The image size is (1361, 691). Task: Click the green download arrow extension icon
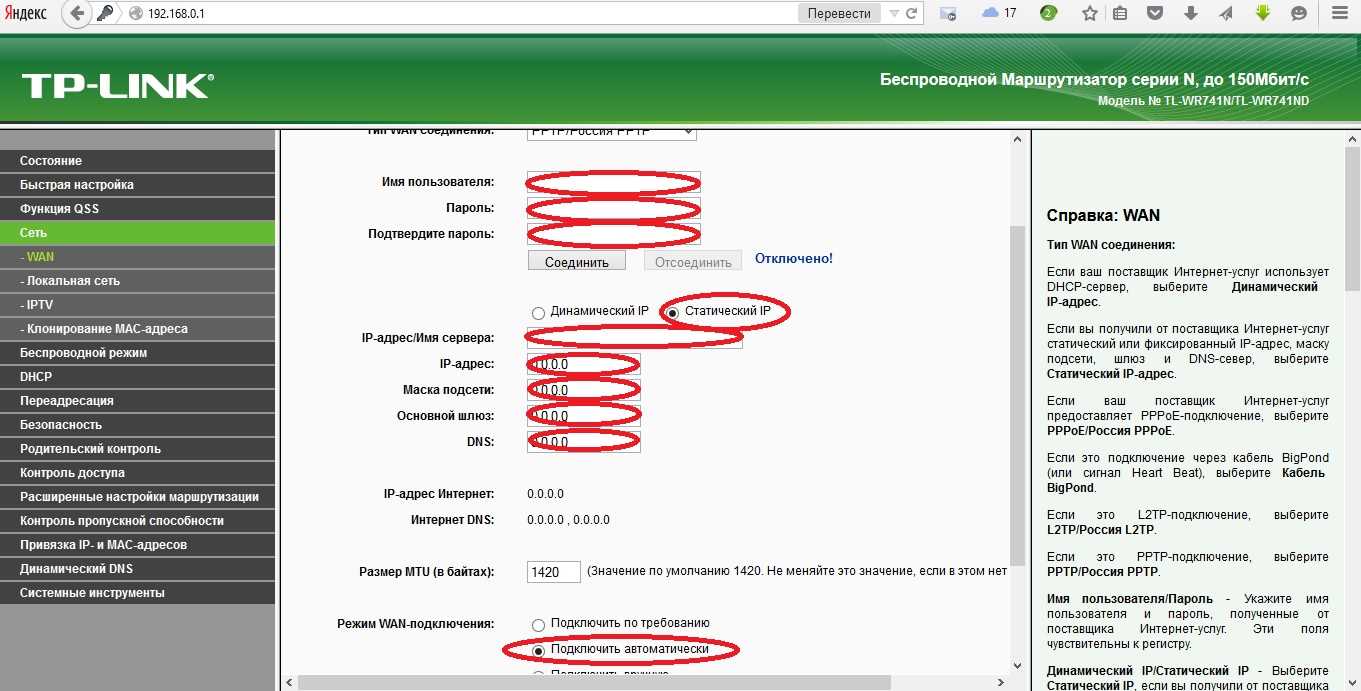[x=1262, y=13]
